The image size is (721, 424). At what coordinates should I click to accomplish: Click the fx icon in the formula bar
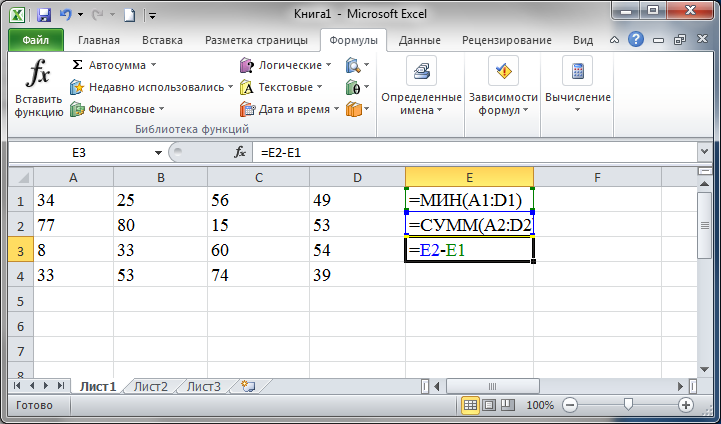point(240,153)
